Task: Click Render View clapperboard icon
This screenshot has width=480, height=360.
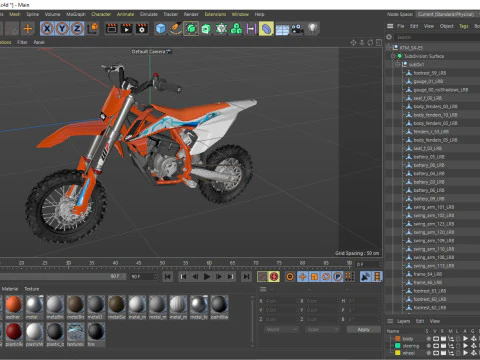Action: [111, 29]
